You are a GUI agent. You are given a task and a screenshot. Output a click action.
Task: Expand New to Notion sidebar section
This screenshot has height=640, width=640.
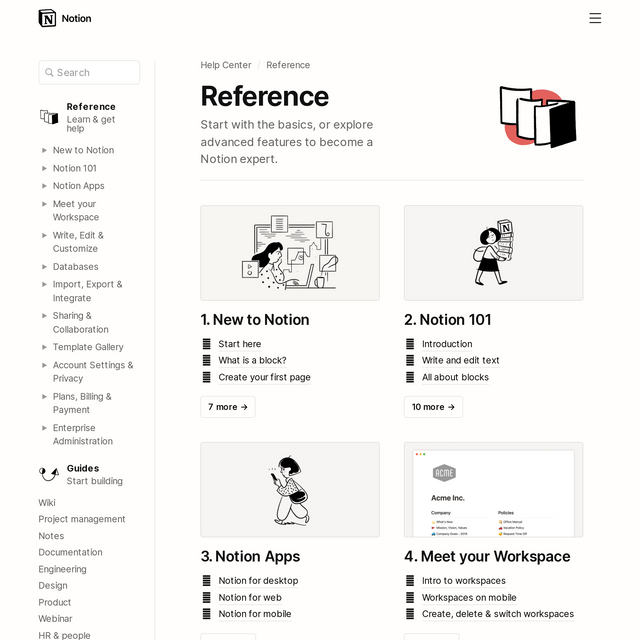coord(44,150)
